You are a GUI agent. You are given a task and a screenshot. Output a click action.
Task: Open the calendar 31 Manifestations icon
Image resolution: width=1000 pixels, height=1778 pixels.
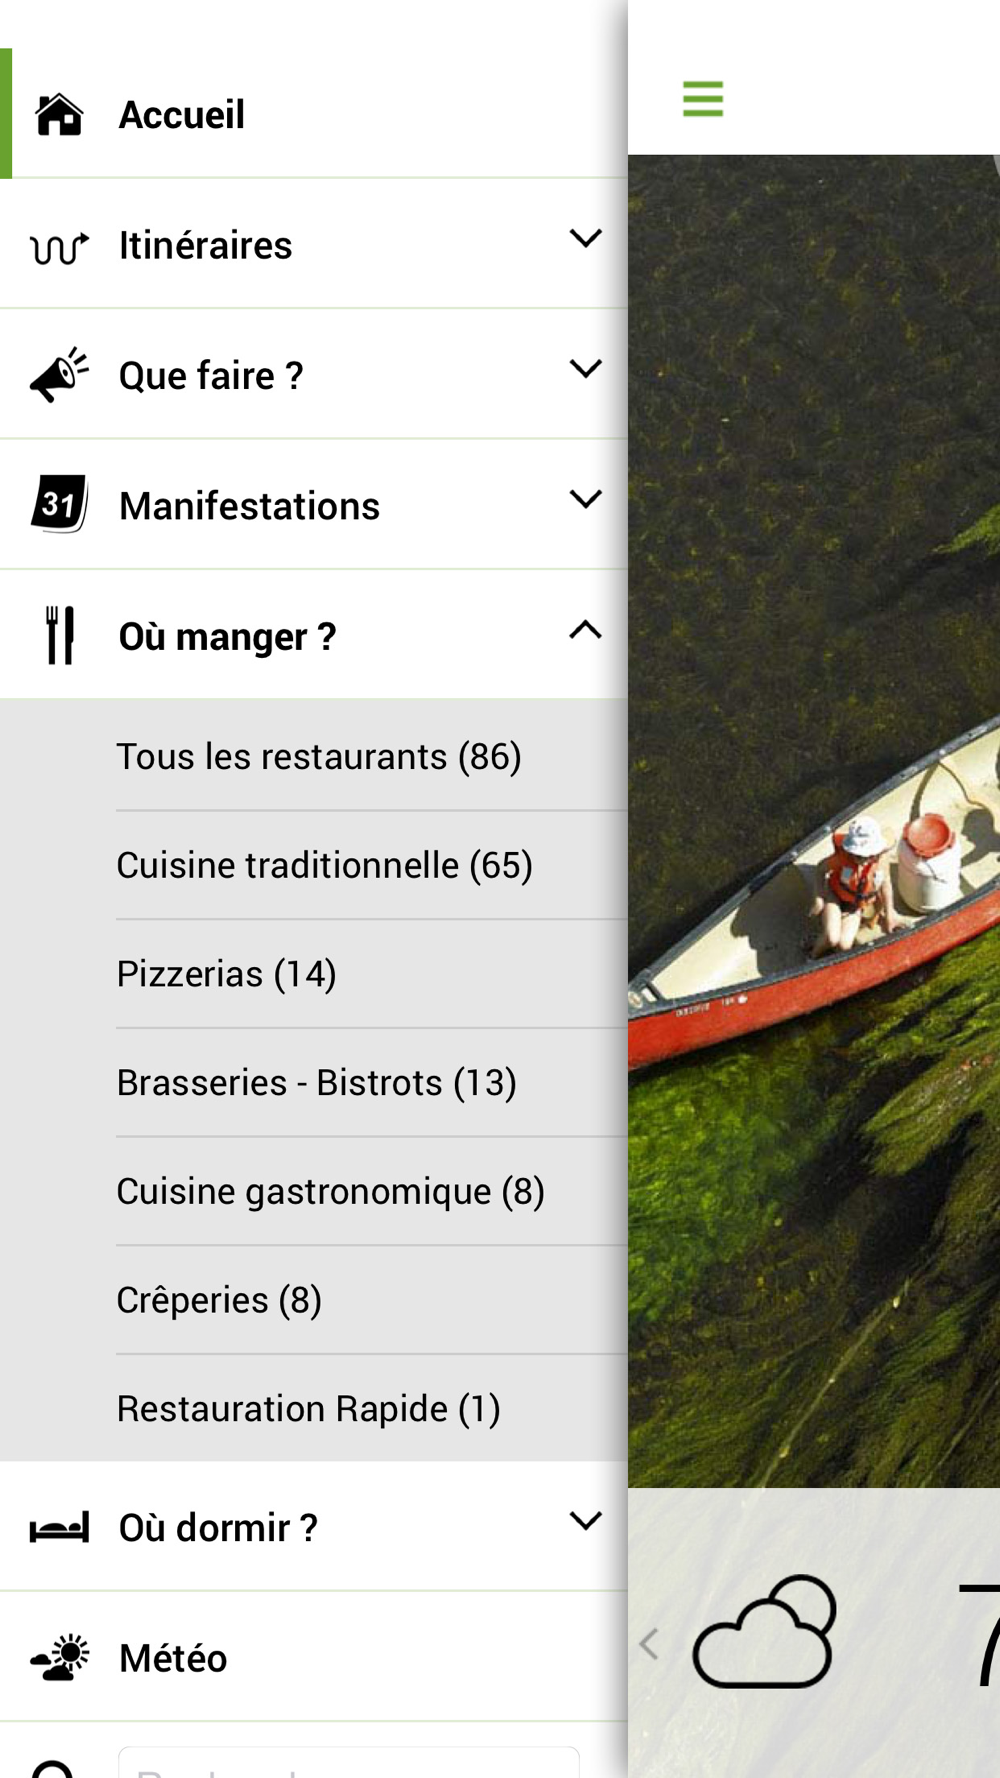coord(60,504)
